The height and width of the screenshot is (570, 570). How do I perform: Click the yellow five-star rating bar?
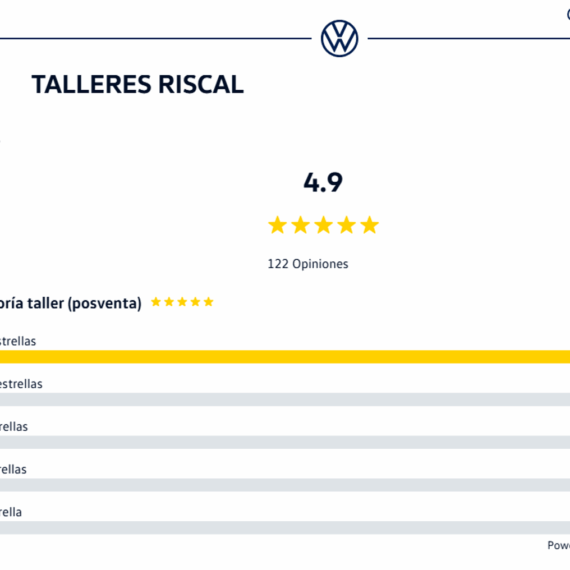[285, 357]
